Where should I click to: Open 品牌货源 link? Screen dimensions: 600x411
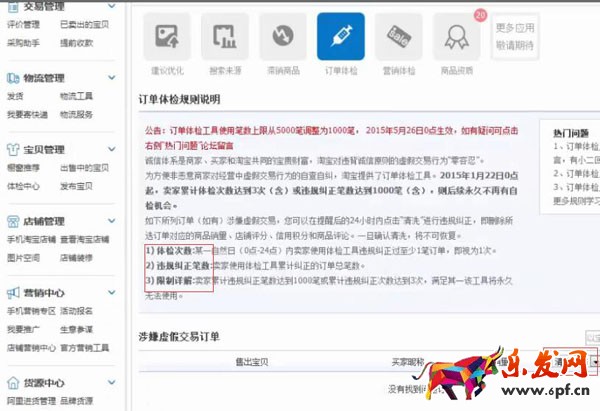(77, 401)
